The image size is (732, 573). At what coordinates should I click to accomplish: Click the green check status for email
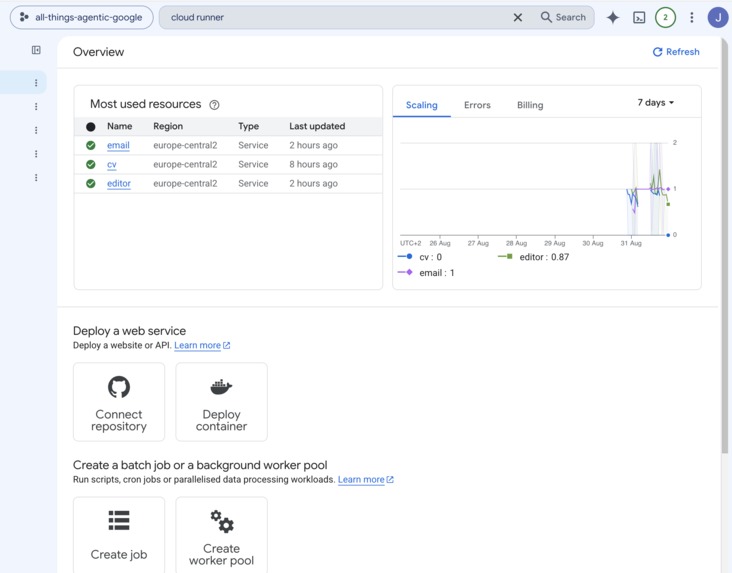[91, 145]
